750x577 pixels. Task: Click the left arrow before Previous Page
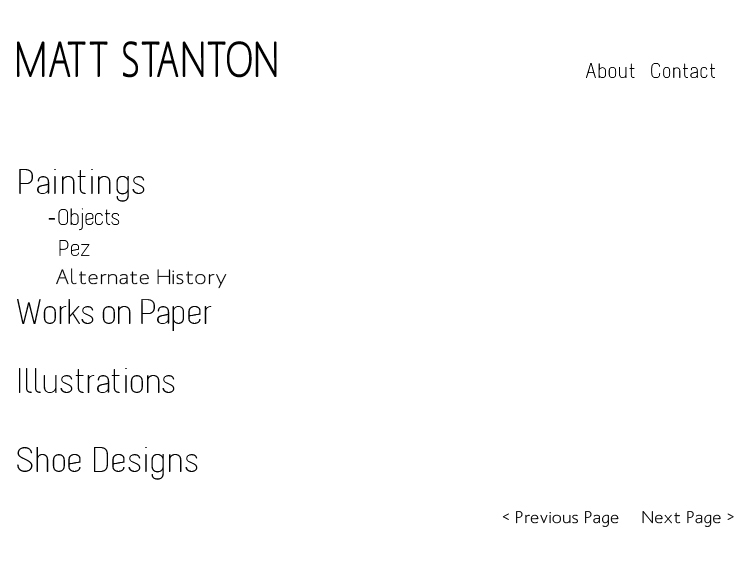[506, 517]
